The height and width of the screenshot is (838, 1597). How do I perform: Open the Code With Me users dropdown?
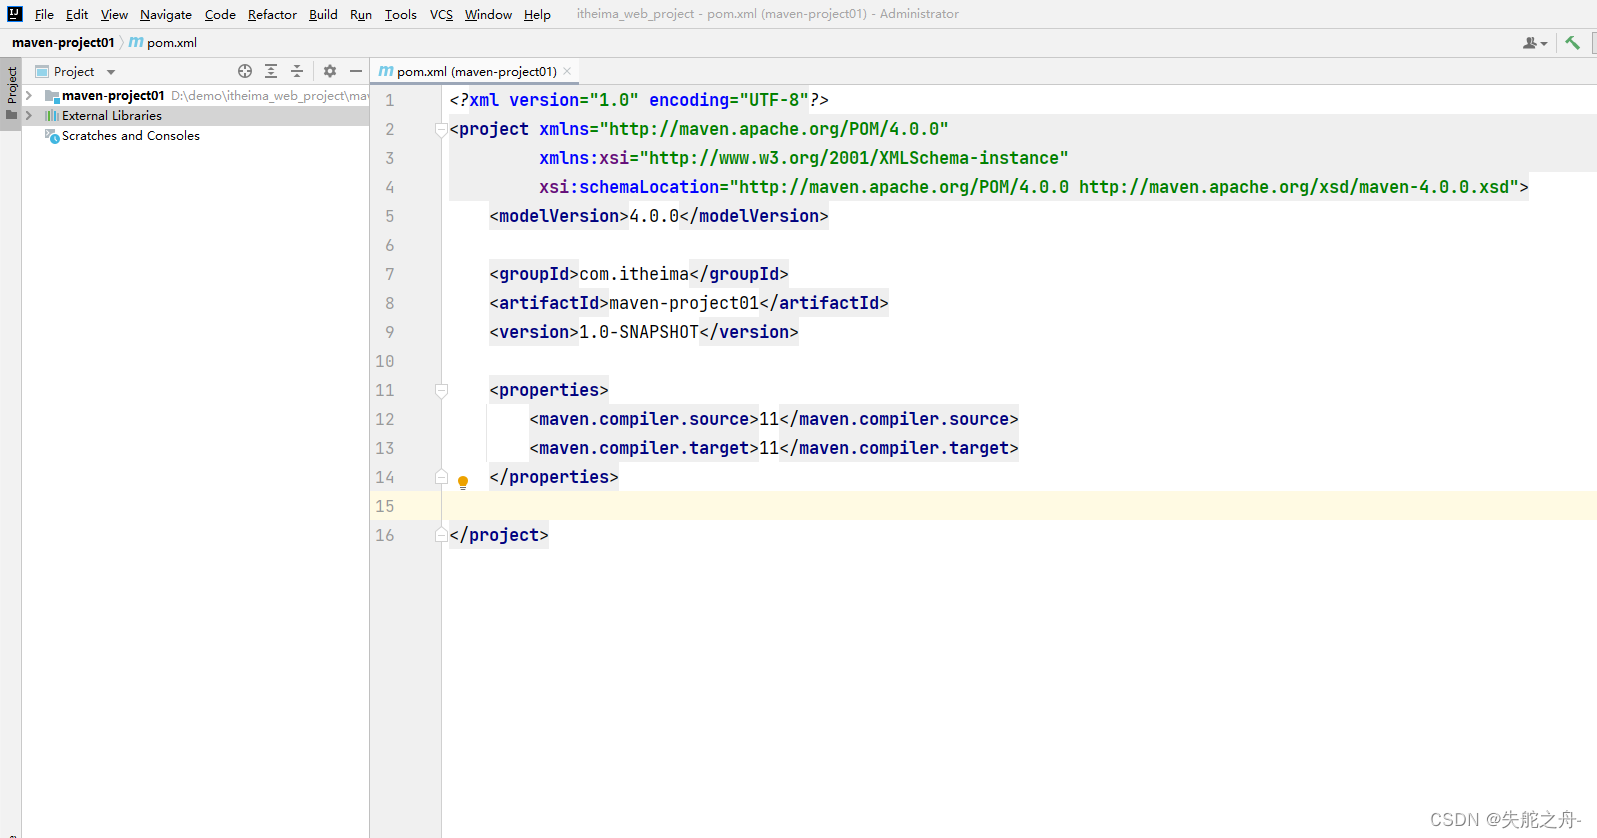point(1535,43)
